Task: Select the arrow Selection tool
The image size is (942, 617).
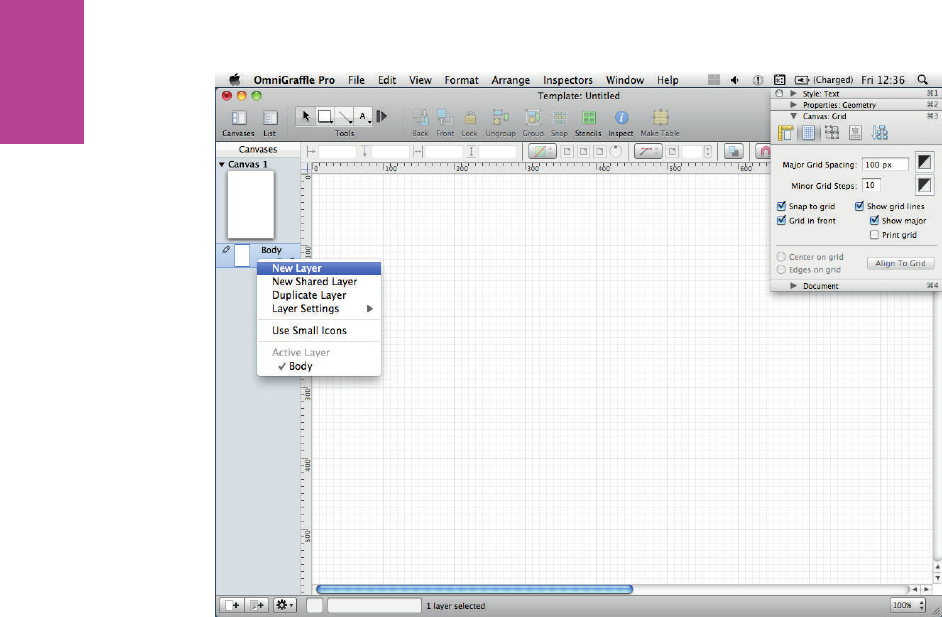Action: tap(306, 116)
